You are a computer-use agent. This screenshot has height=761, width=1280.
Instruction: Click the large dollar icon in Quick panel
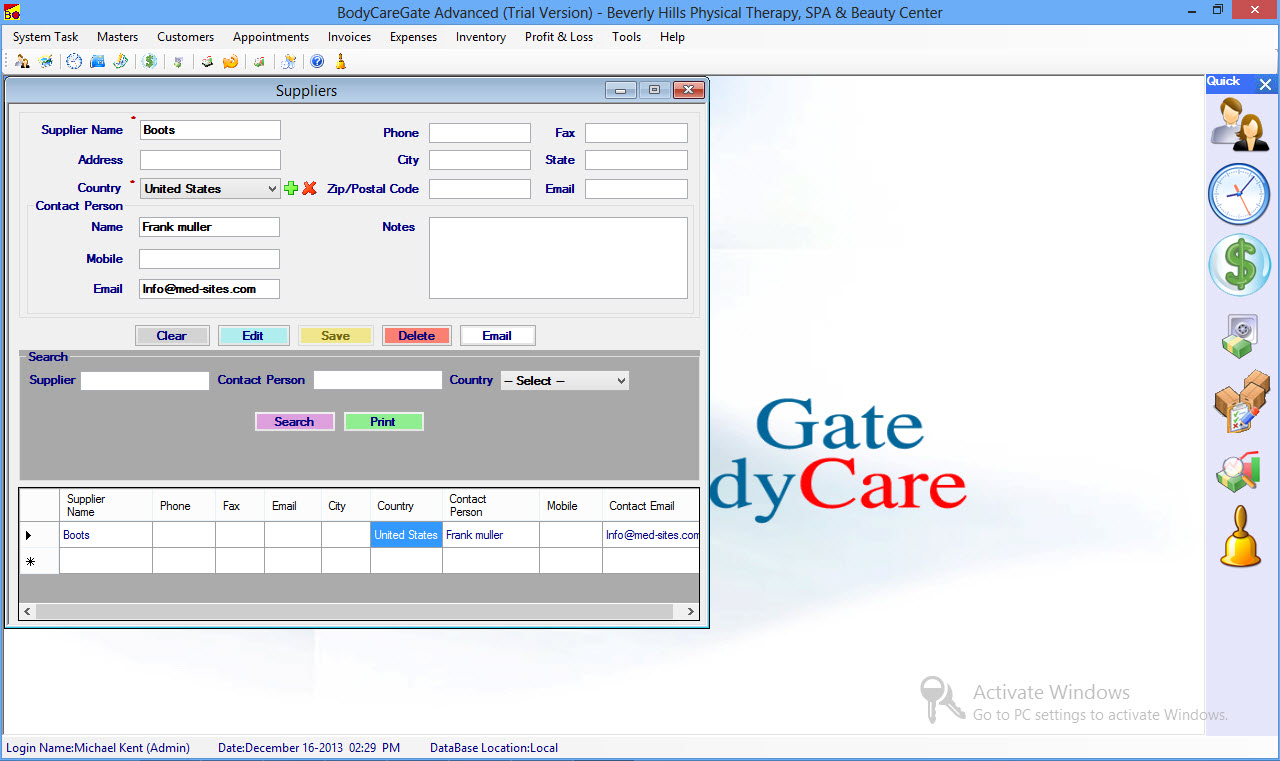click(x=1239, y=265)
